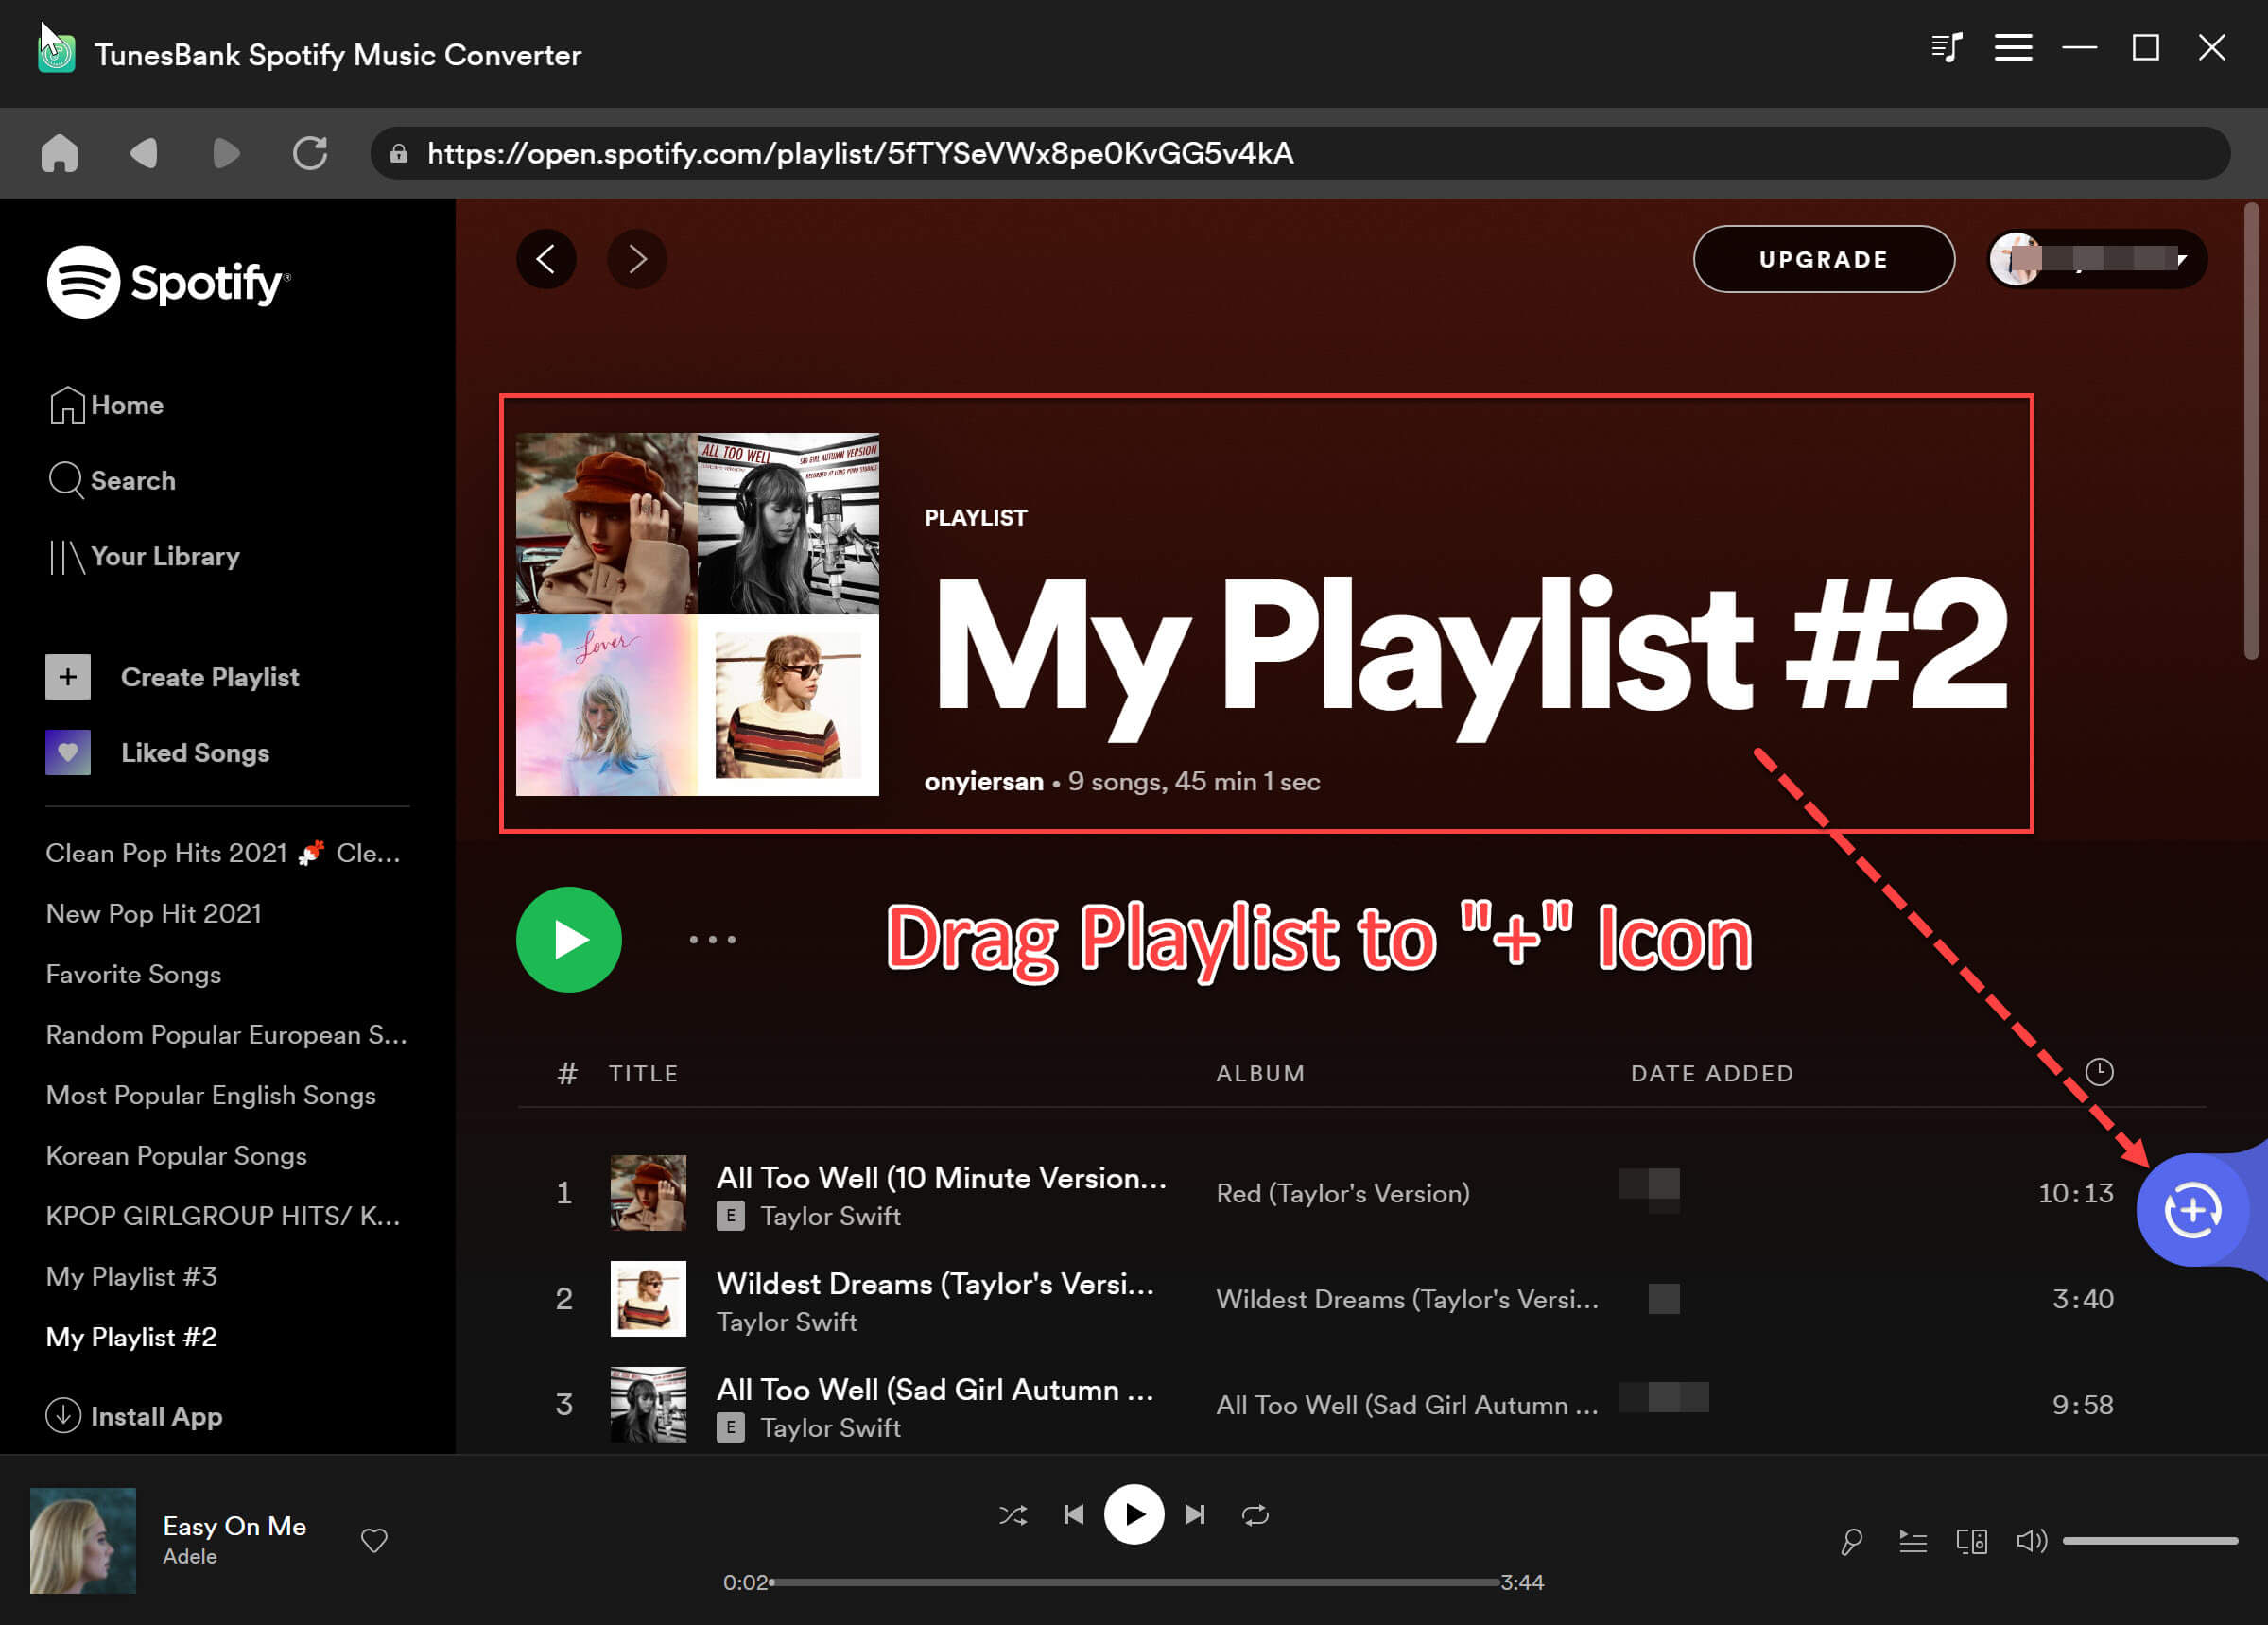Click Wildest Dreams track thumbnail
This screenshot has height=1625, width=2268.
[648, 1298]
